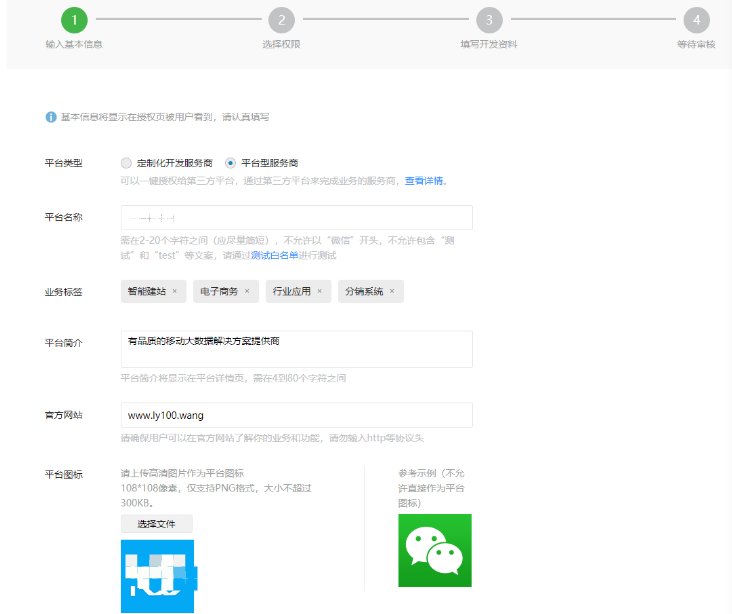Image resolution: width=732 pixels, height=614 pixels.
Task: Open the 查看详情 link
Action: [424, 181]
